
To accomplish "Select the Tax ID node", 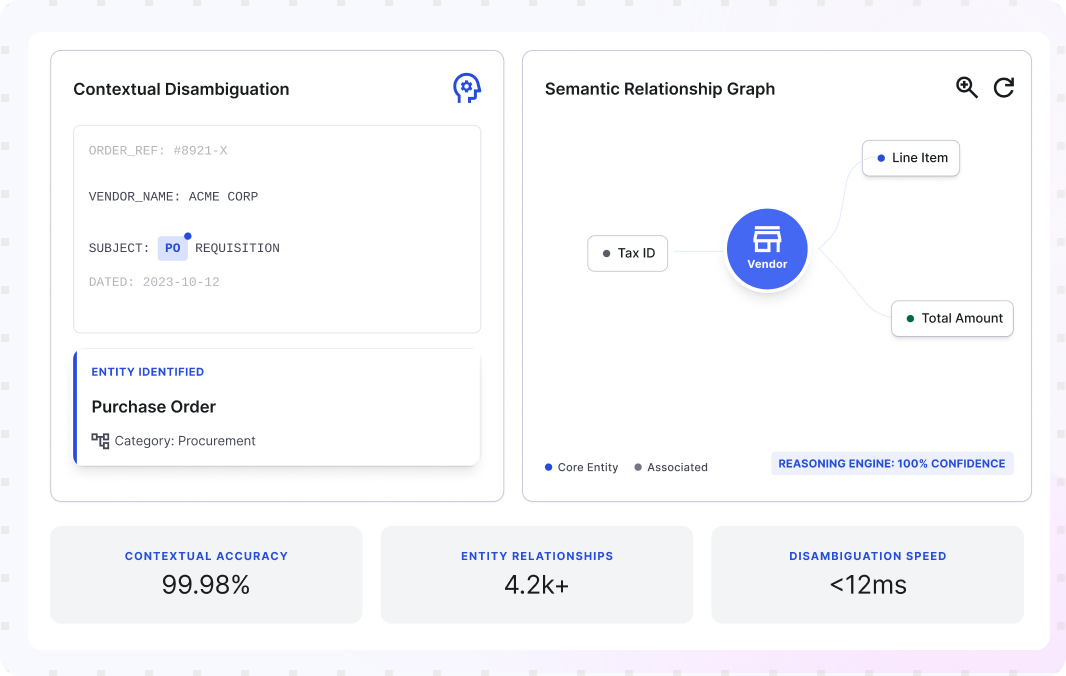I will click(627, 253).
